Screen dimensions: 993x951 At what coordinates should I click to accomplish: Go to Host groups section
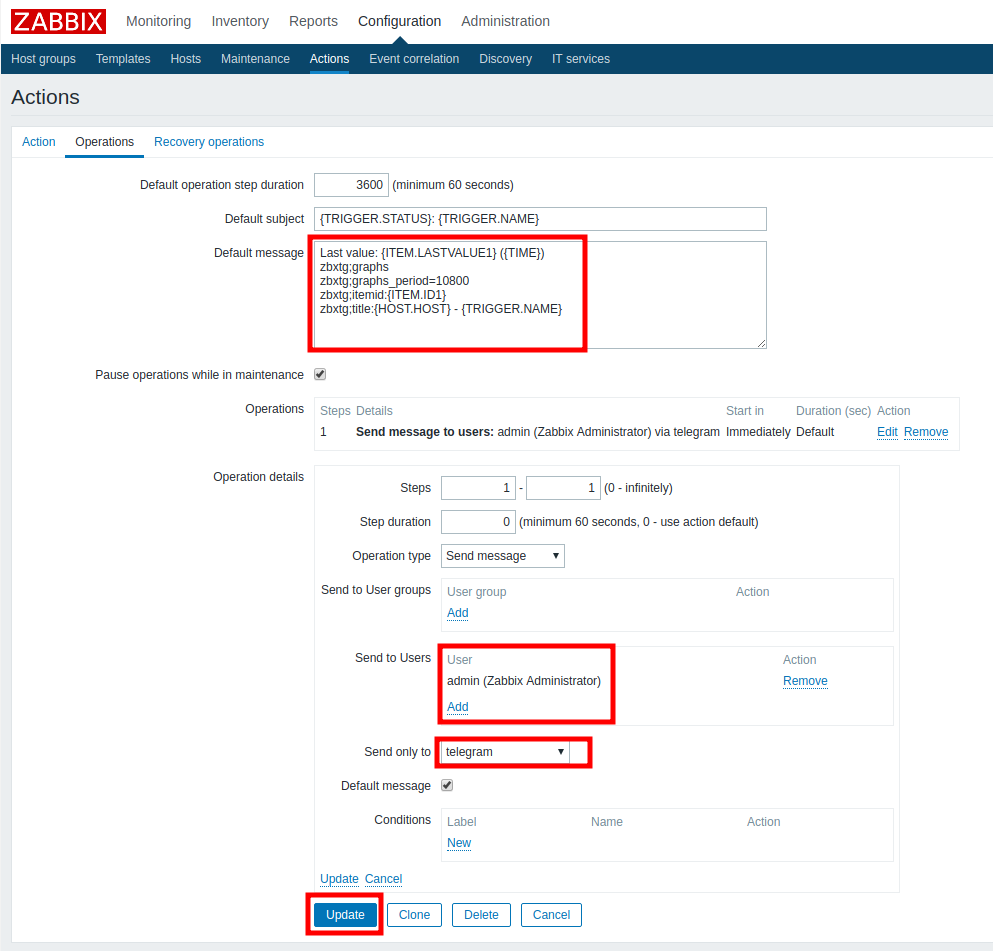point(43,59)
